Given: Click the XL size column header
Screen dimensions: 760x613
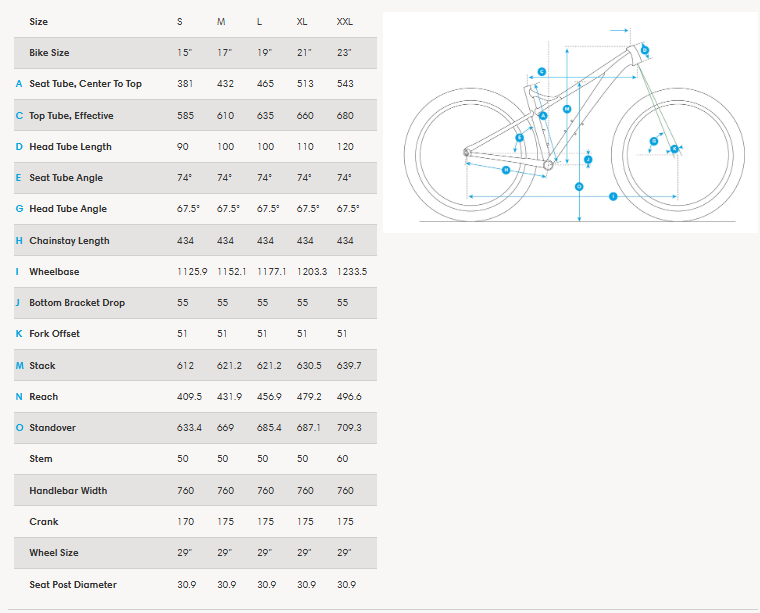Looking at the screenshot, I should click(302, 21).
